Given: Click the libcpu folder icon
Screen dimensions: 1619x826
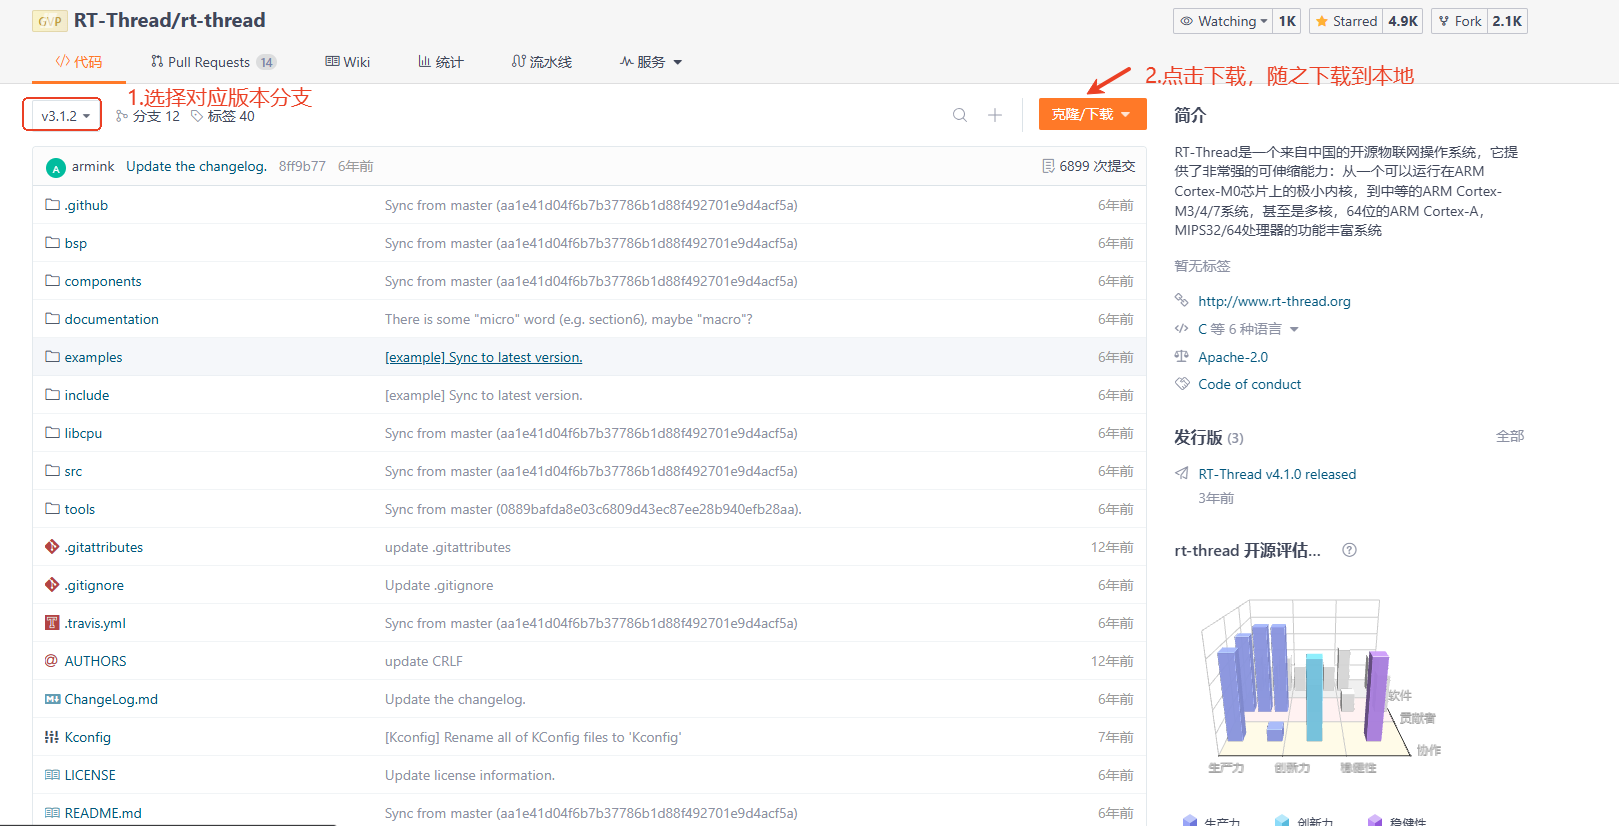Looking at the screenshot, I should 52,433.
